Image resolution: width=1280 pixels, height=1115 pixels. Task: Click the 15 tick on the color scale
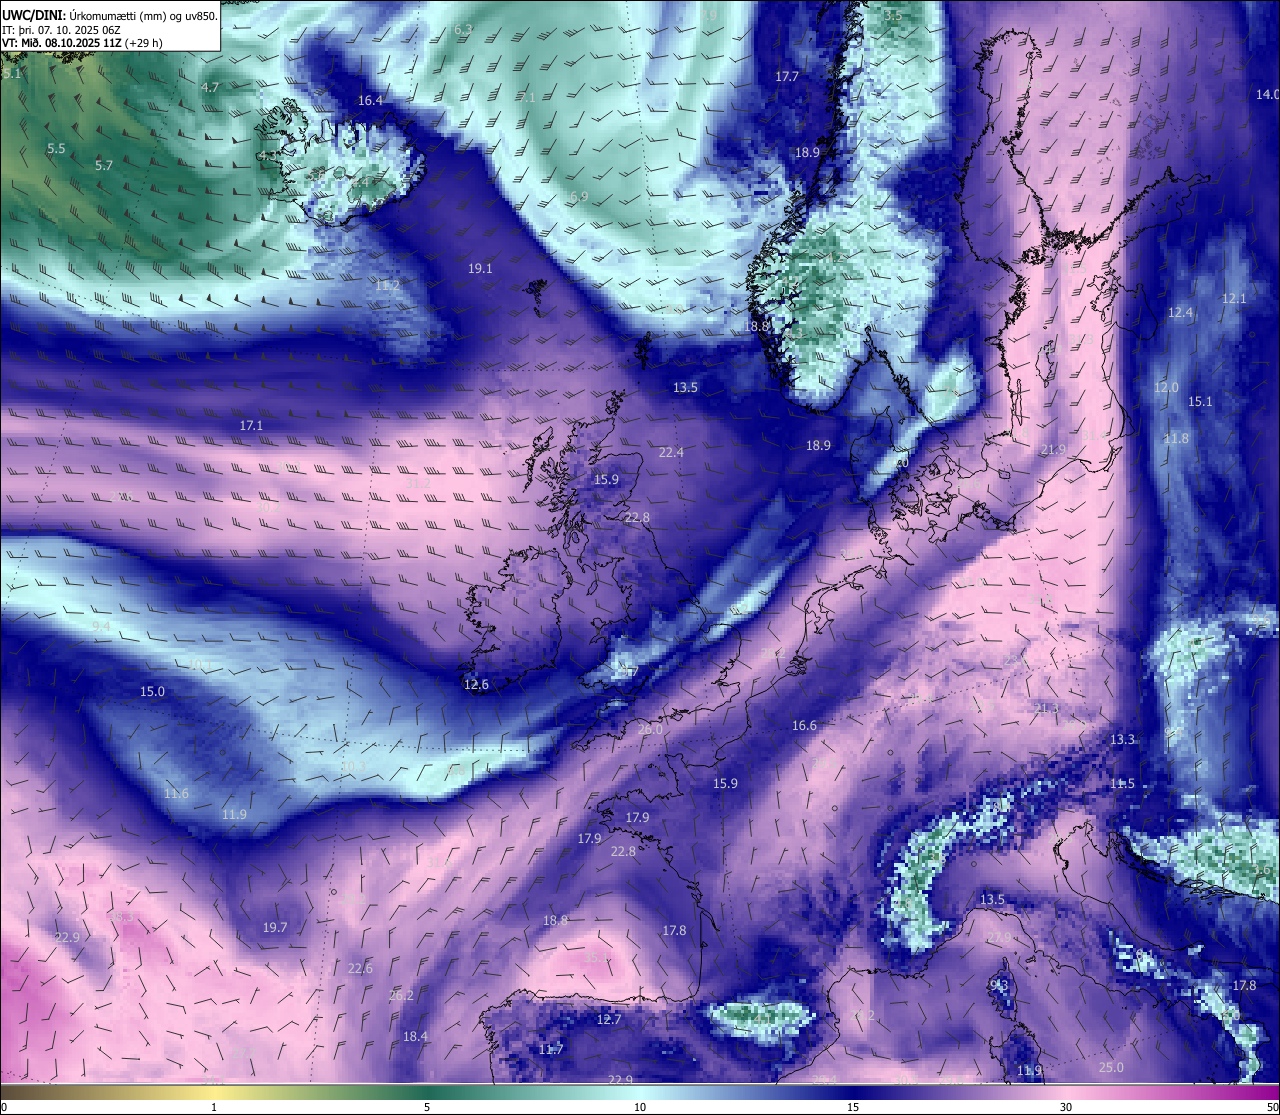[852, 1107]
